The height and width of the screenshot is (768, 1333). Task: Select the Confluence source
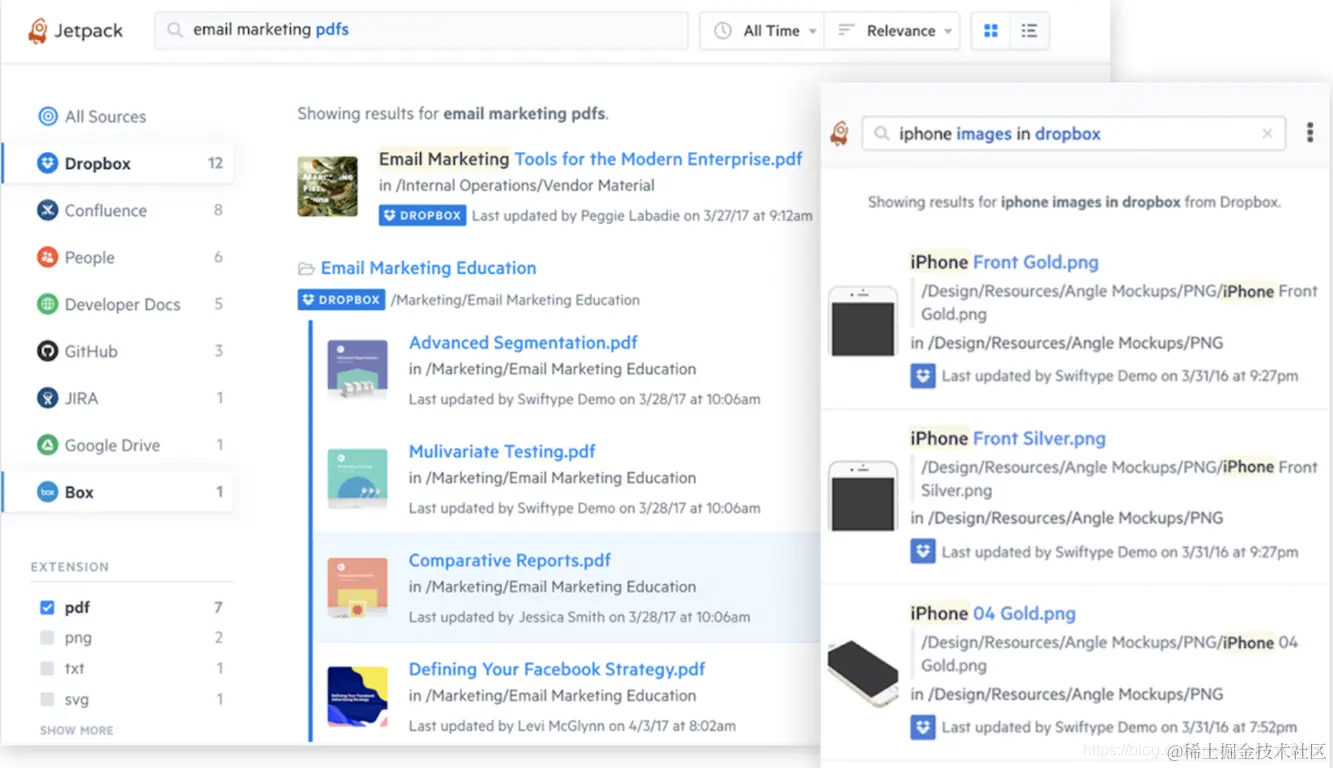[106, 210]
